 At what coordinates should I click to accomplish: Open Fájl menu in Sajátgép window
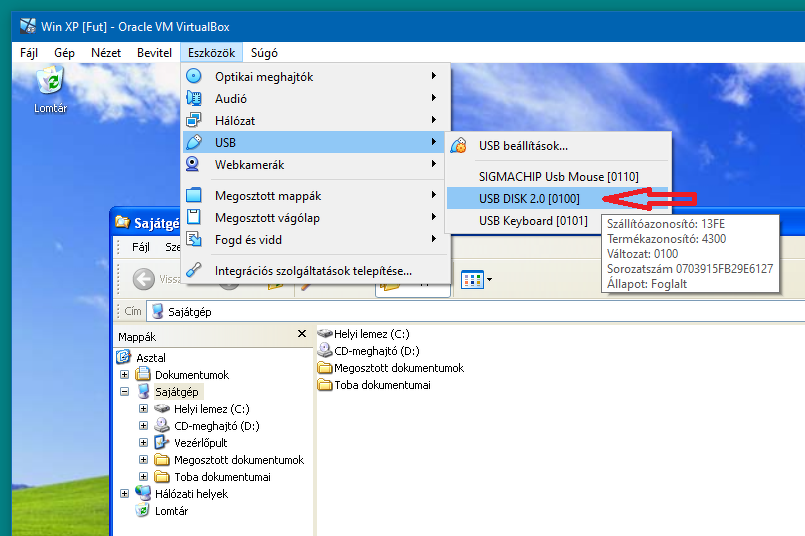point(141,247)
